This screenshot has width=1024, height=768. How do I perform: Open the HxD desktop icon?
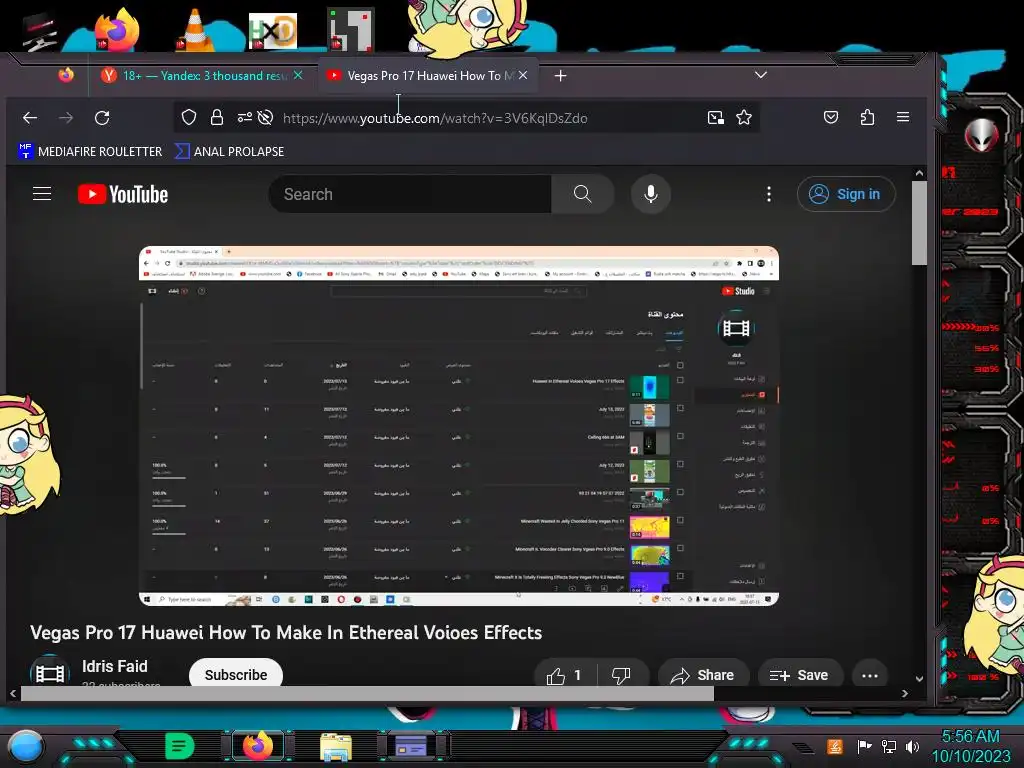272,30
